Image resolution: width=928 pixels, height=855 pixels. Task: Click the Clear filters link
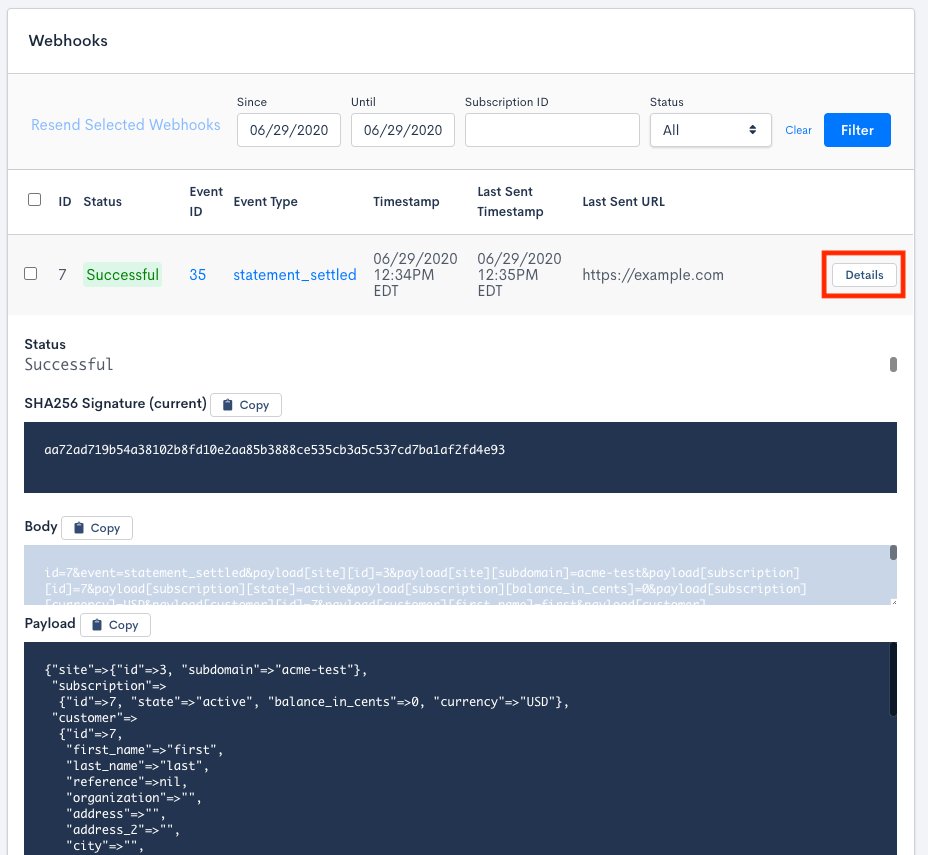[x=798, y=130]
